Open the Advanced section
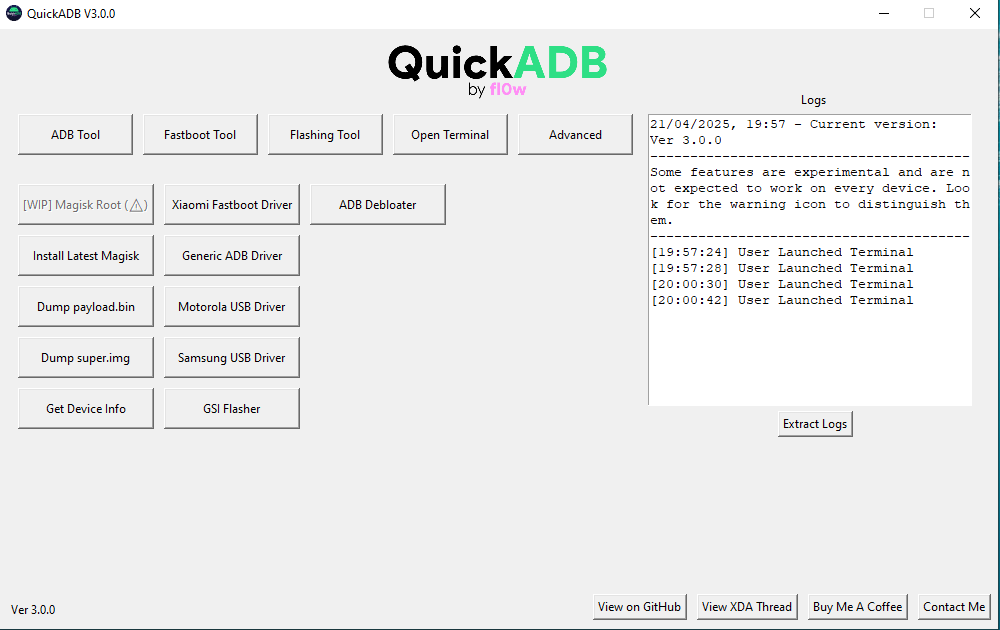1000x630 pixels. coord(575,134)
